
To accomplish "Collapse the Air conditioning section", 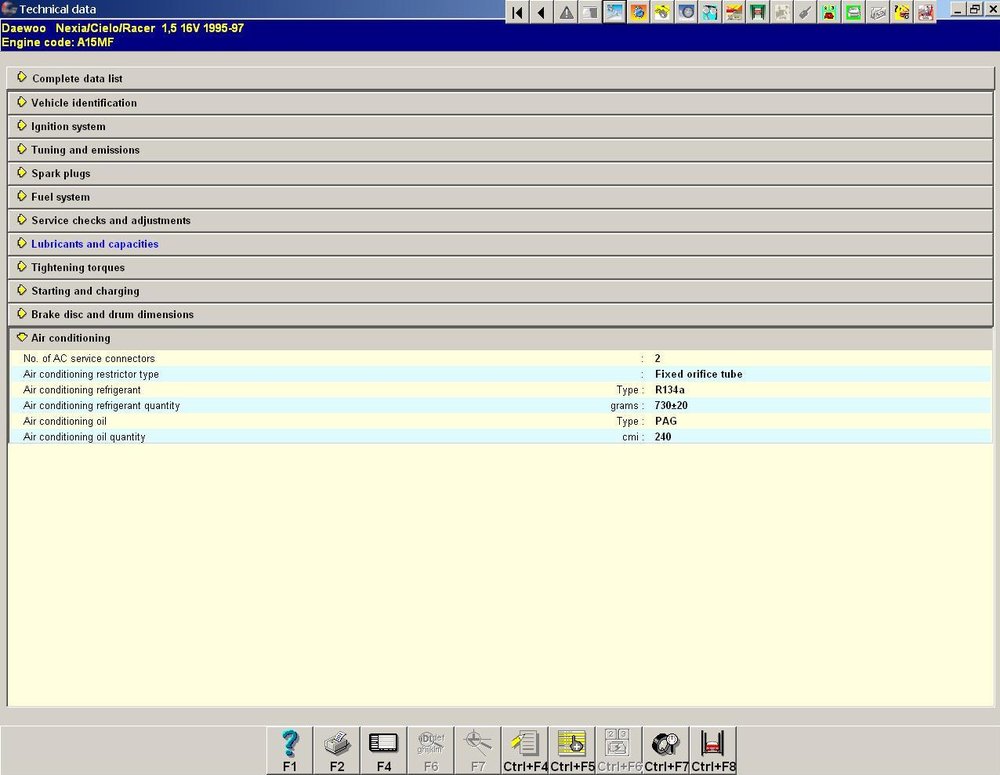I will [x=501, y=338].
